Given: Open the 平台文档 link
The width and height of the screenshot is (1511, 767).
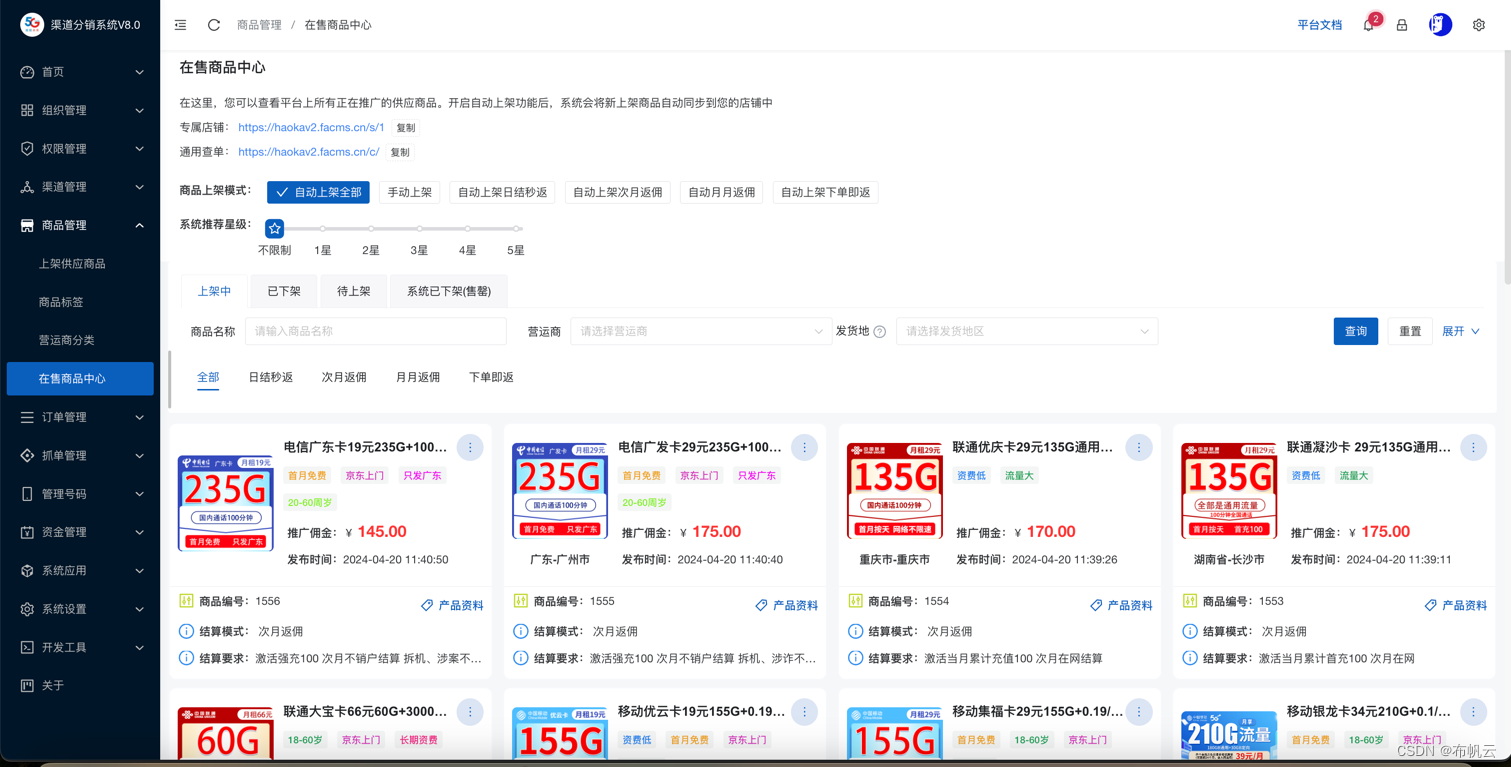Looking at the screenshot, I should click(x=1319, y=25).
